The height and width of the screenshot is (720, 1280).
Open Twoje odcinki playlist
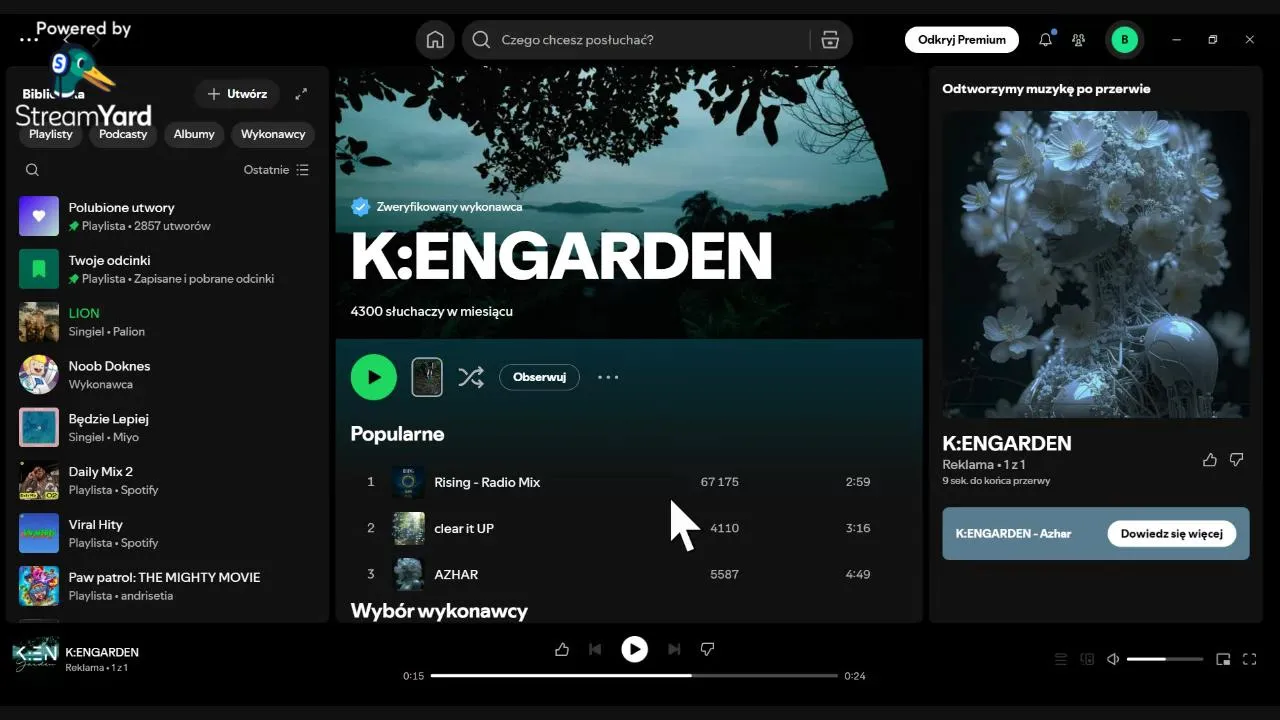167,269
